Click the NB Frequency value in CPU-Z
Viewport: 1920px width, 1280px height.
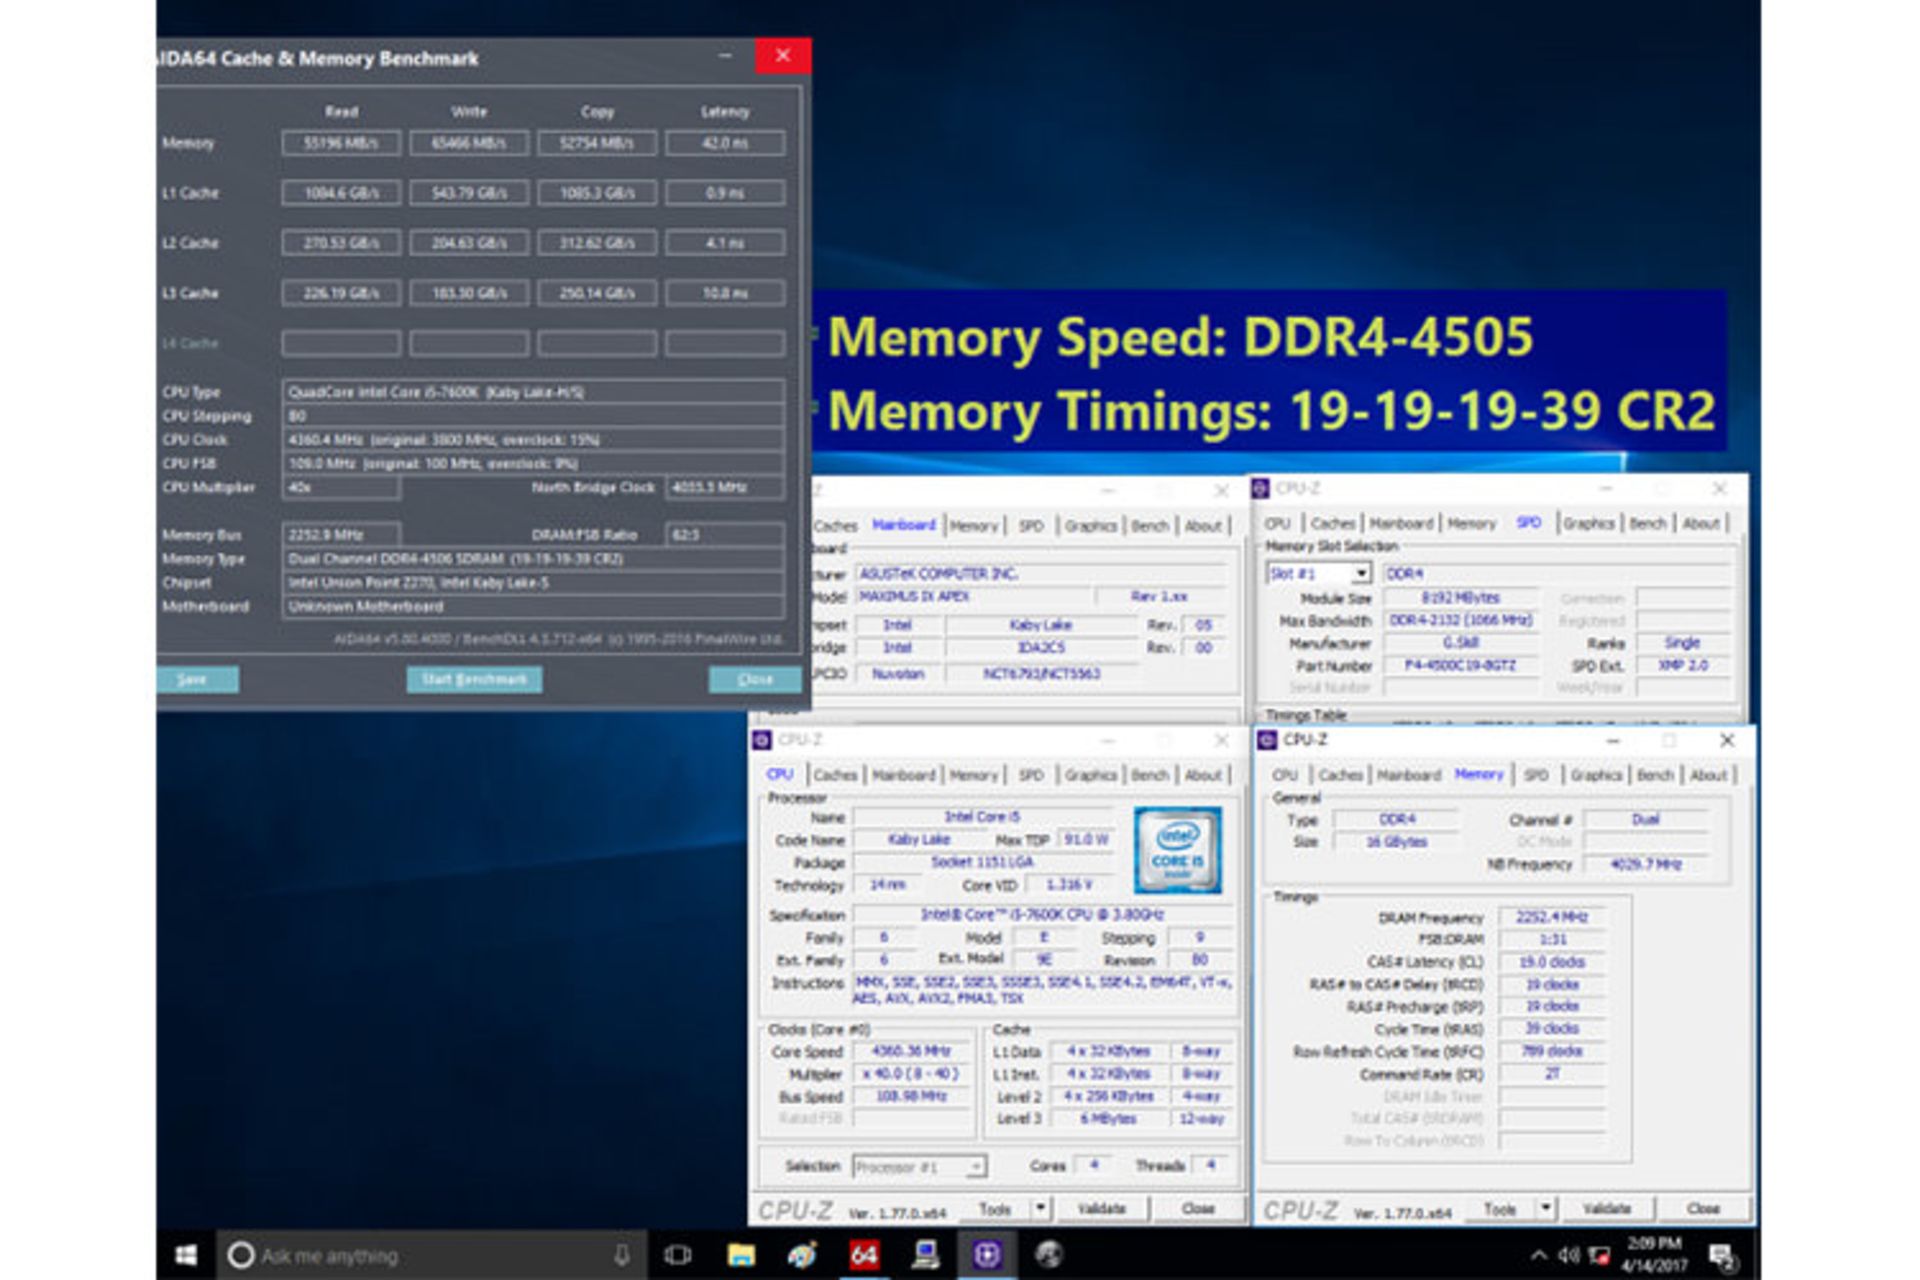(x=1645, y=864)
